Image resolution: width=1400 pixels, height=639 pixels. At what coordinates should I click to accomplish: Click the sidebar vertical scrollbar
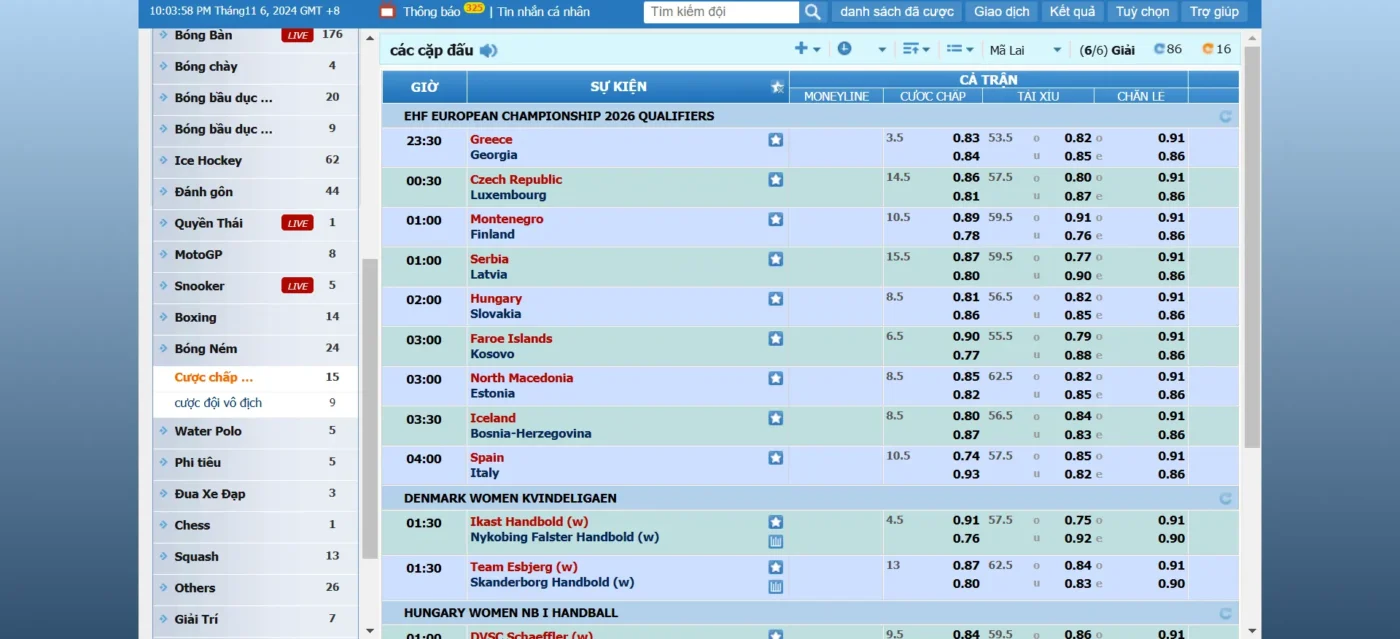tap(370, 400)
